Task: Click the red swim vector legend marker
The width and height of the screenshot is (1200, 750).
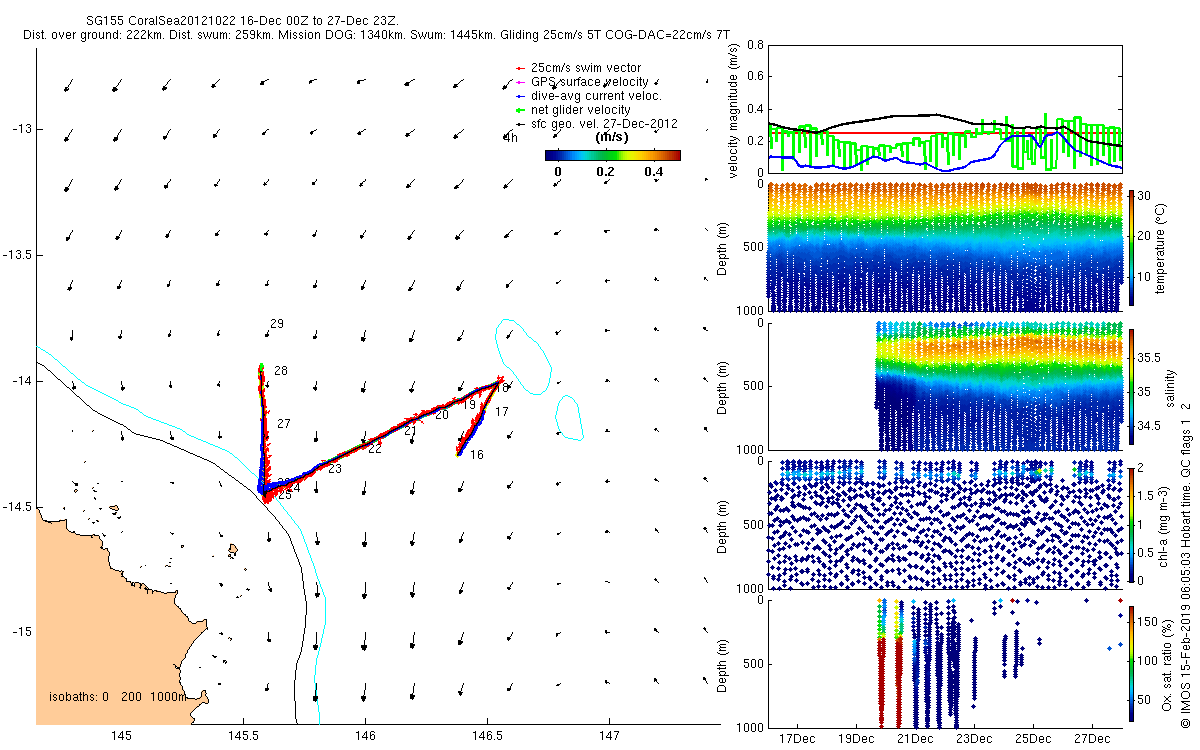Action: [519, 68]
